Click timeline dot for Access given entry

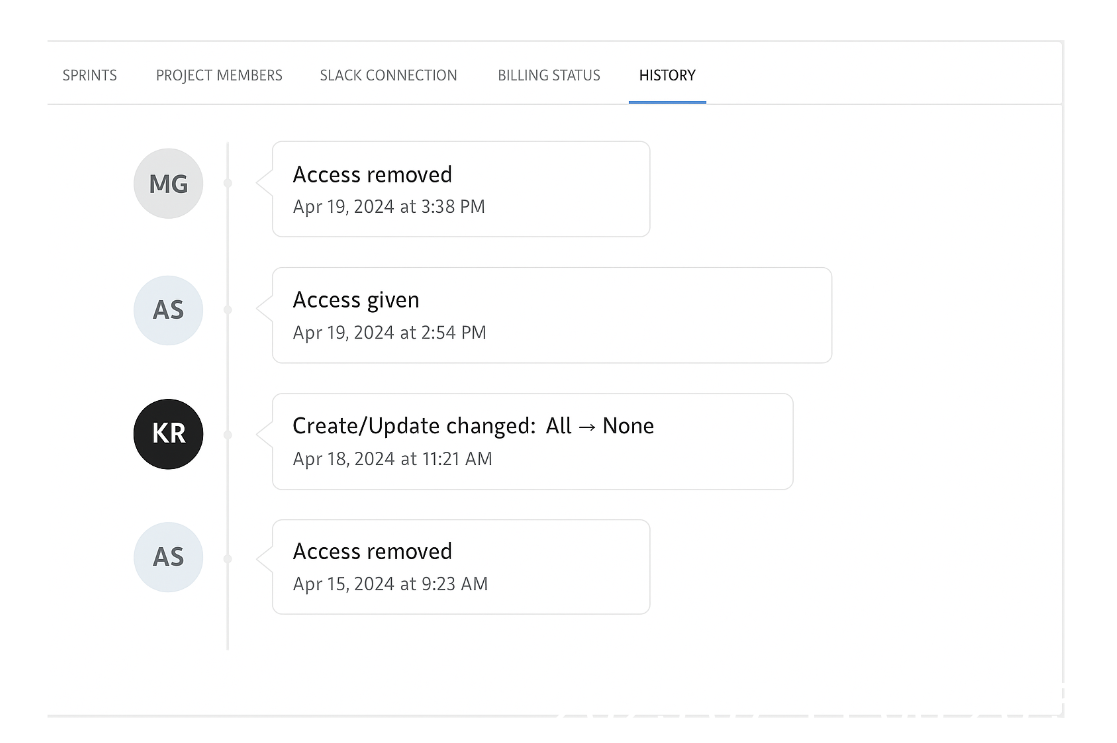(228, 310)
